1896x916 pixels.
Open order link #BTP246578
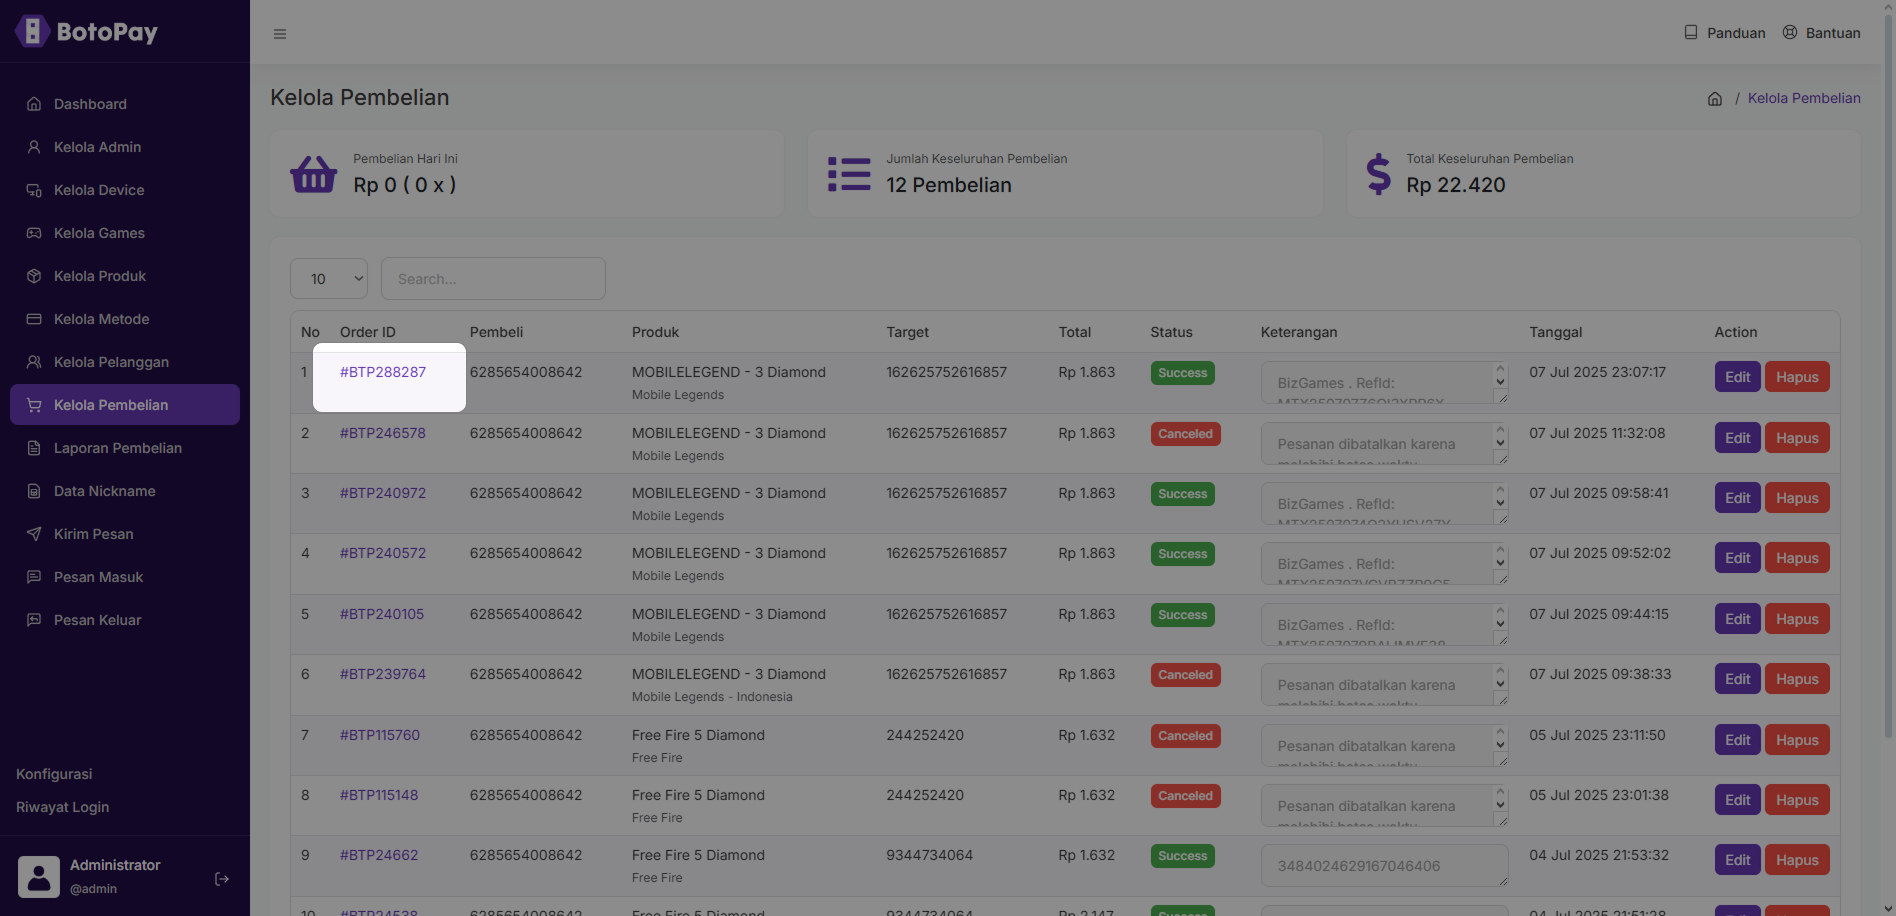[x=383, y=433]
